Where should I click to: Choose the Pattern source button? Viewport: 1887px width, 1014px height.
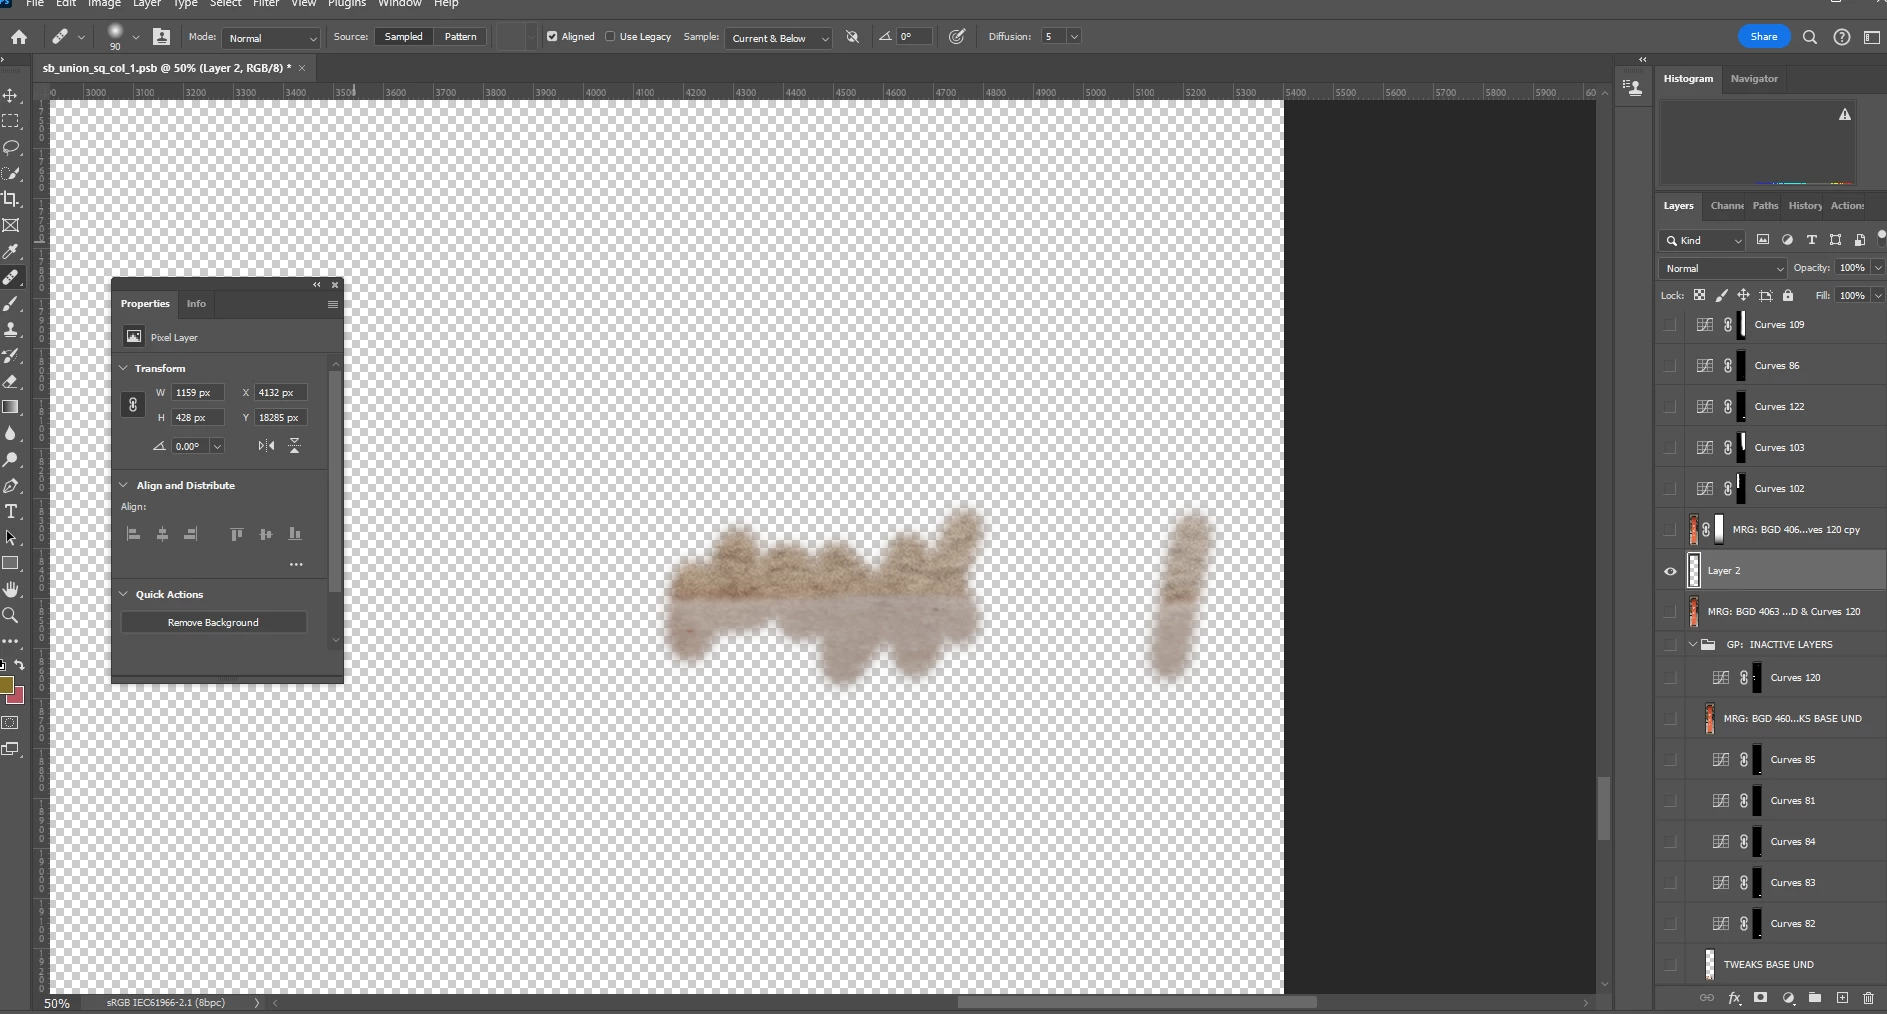tap(460, 37)
